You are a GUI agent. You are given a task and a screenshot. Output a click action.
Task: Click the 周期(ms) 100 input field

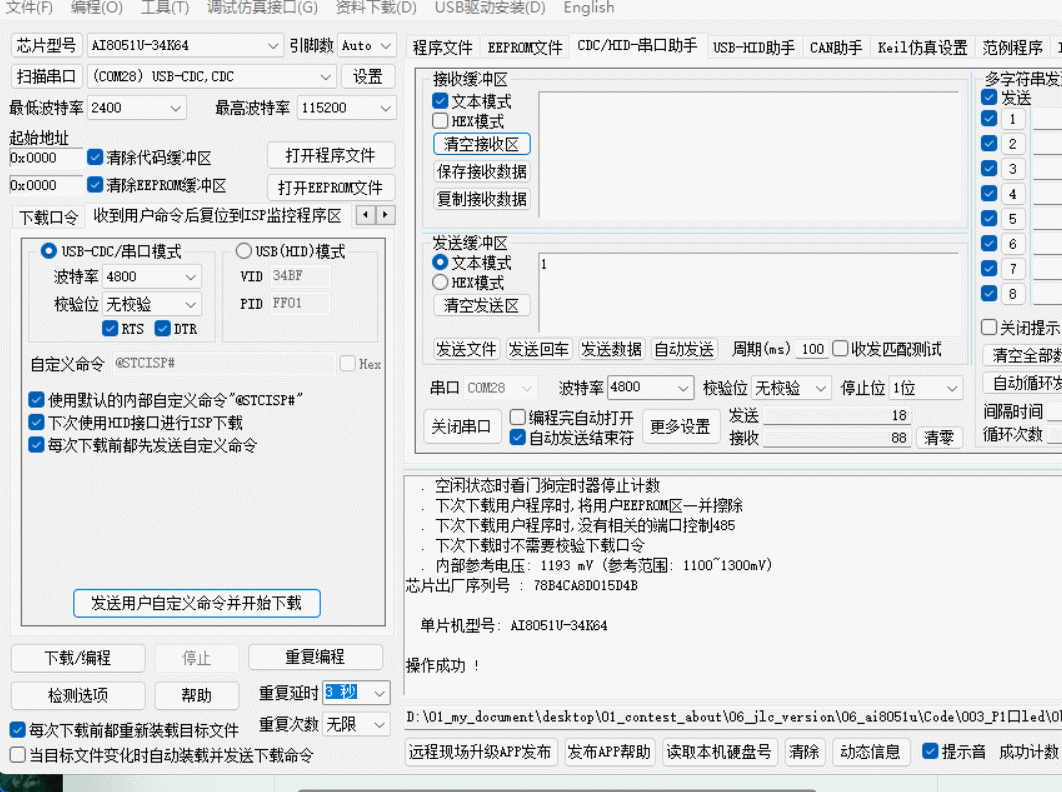(x=812, y=349)
